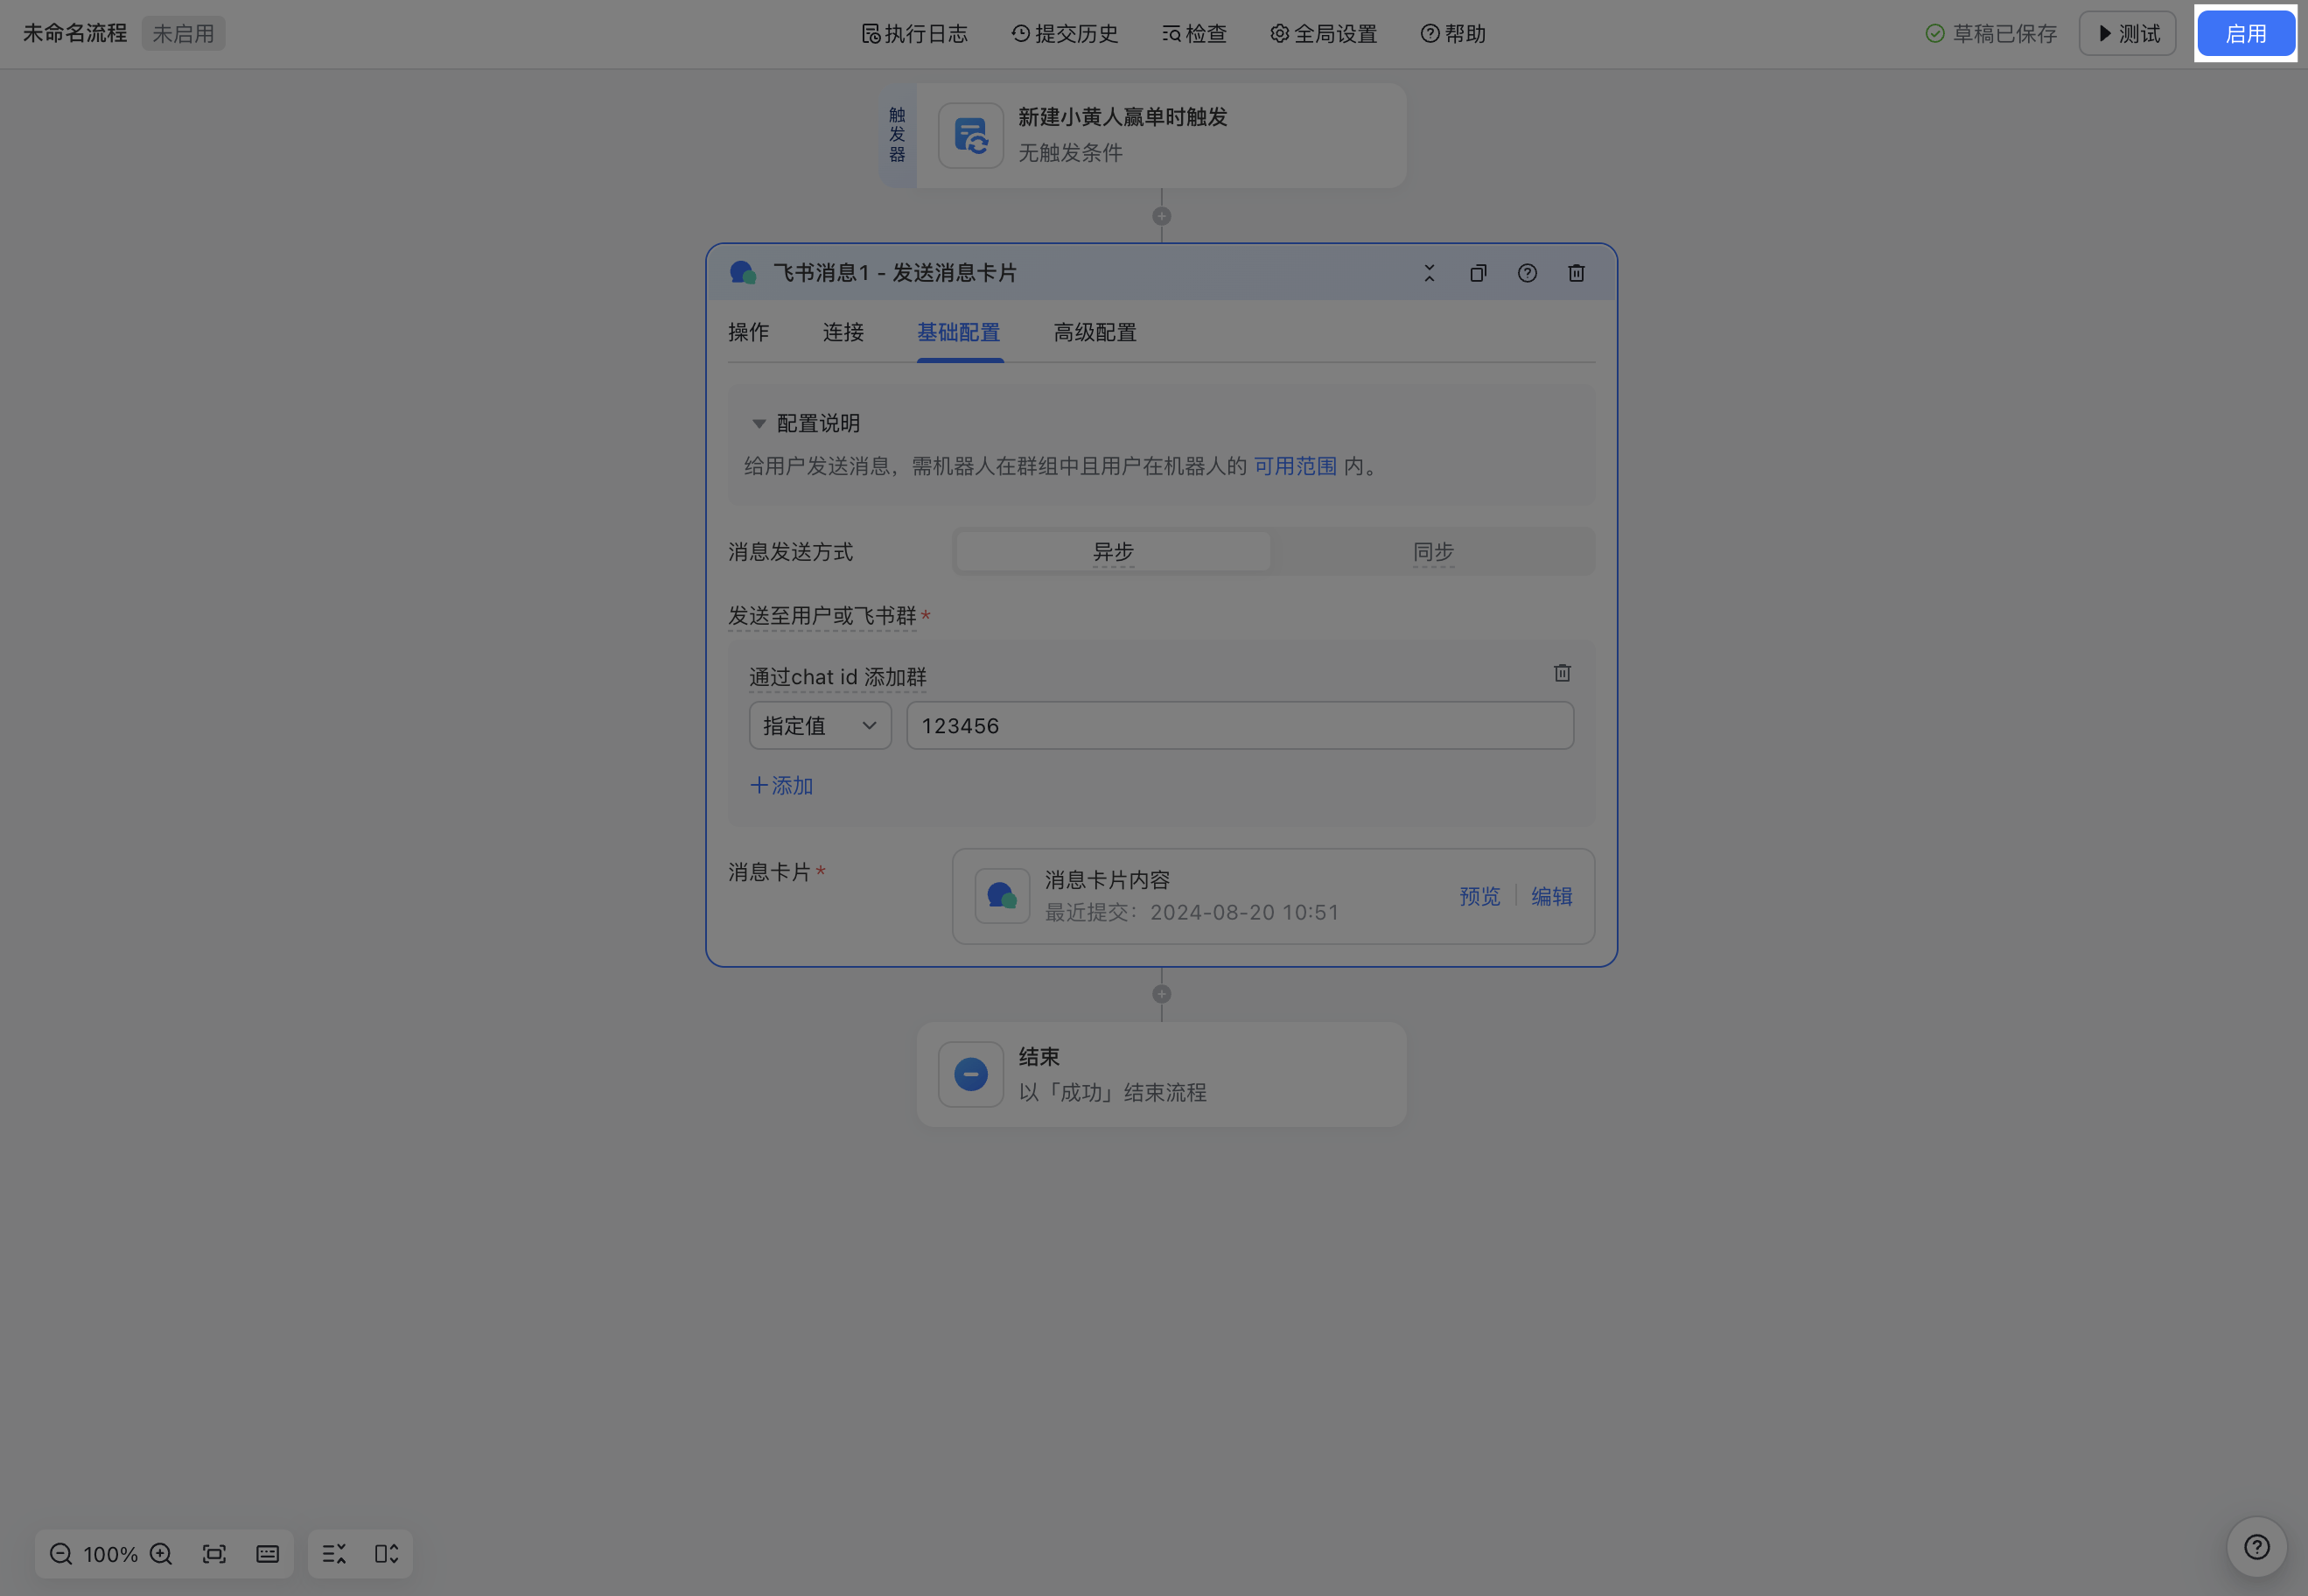Open the floating help button

pos(2256,1547)
